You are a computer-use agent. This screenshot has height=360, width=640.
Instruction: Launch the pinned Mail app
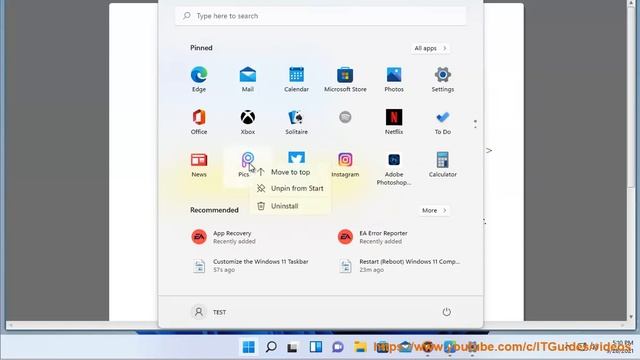coord(248,79)
